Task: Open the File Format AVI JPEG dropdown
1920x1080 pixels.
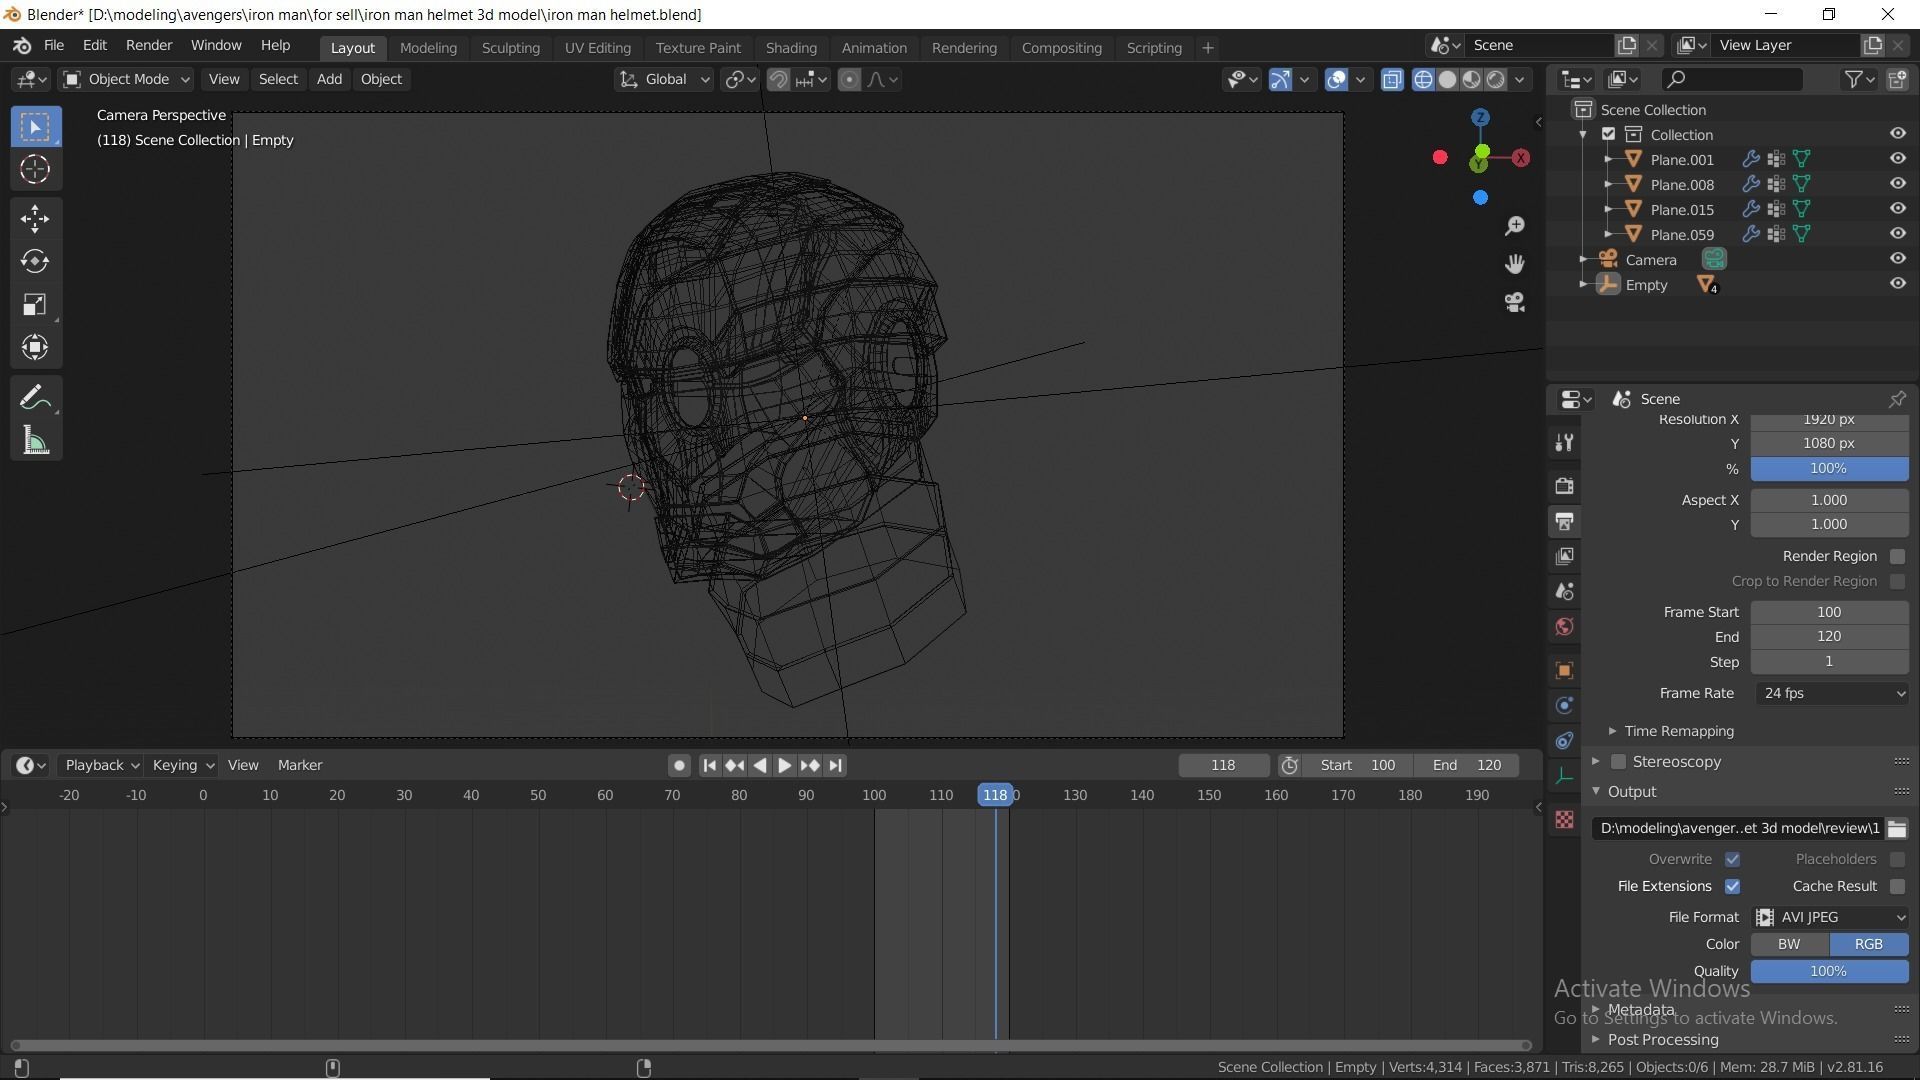Action: 1830,917
